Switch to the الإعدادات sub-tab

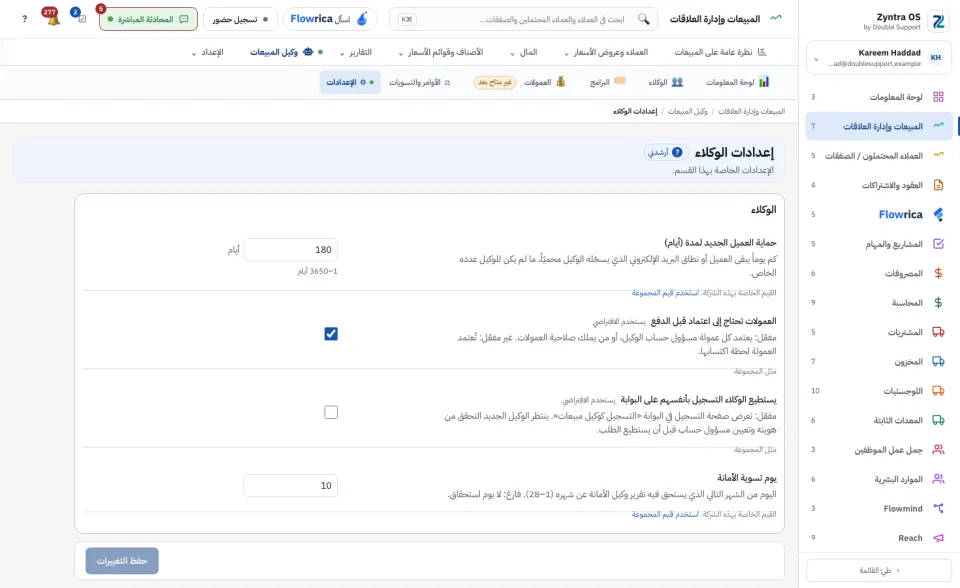coord(350,82)
